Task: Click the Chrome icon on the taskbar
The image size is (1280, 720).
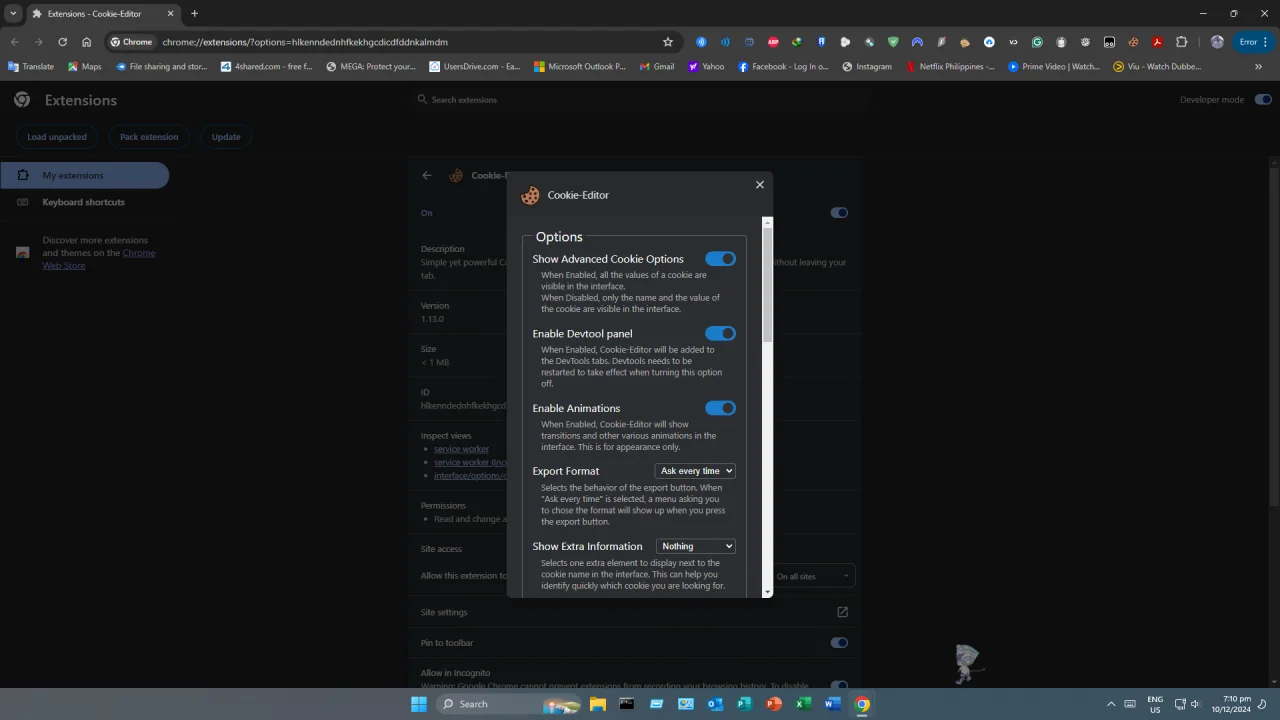Action: (862, 704)
